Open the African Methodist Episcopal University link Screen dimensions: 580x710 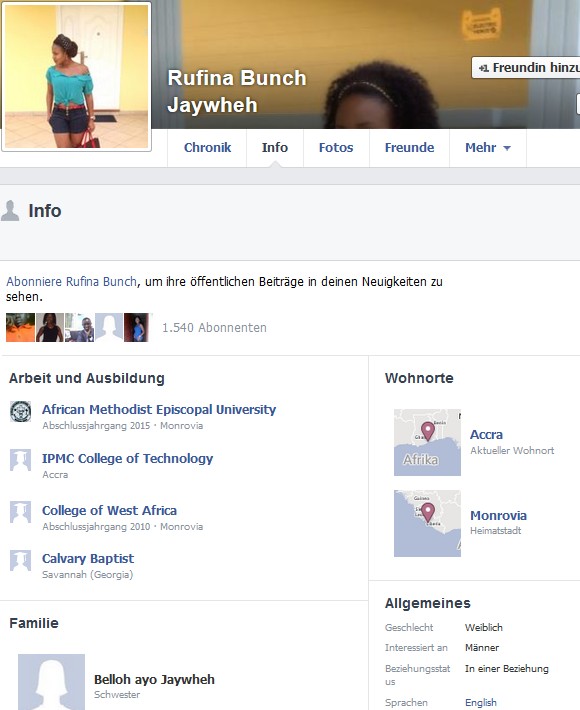pos(159,409)
